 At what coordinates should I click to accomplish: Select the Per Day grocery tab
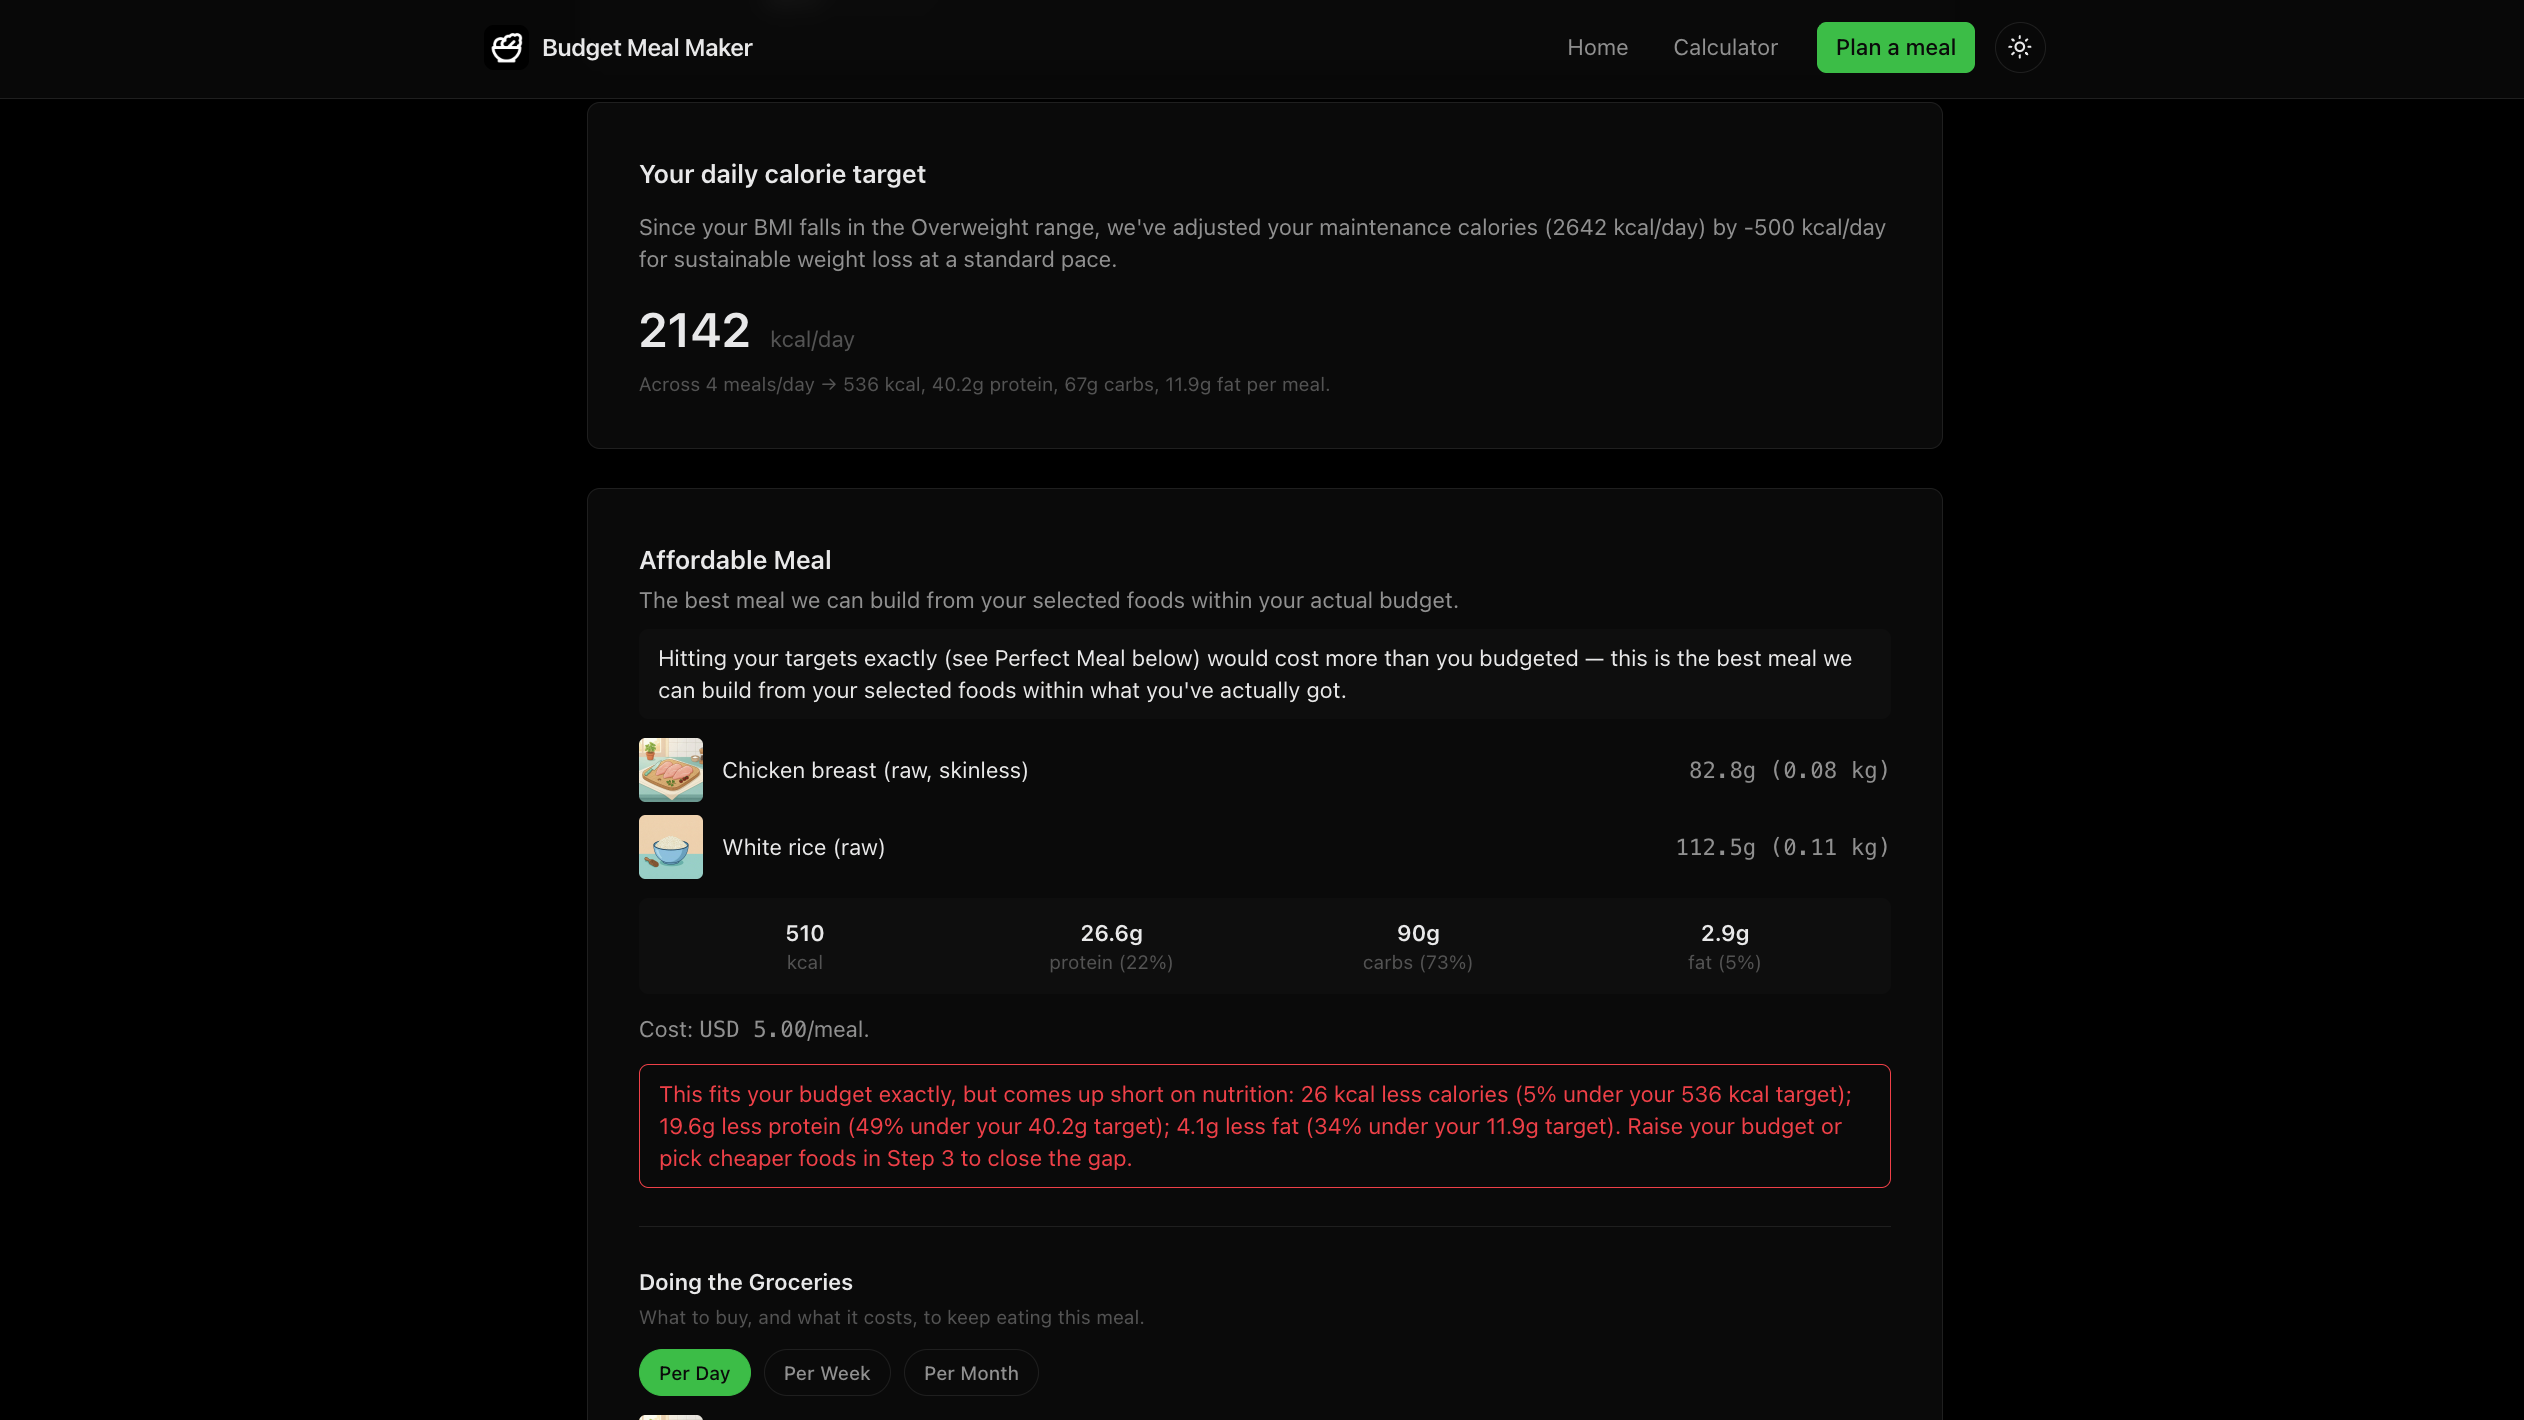click(x=694, y=1372)
